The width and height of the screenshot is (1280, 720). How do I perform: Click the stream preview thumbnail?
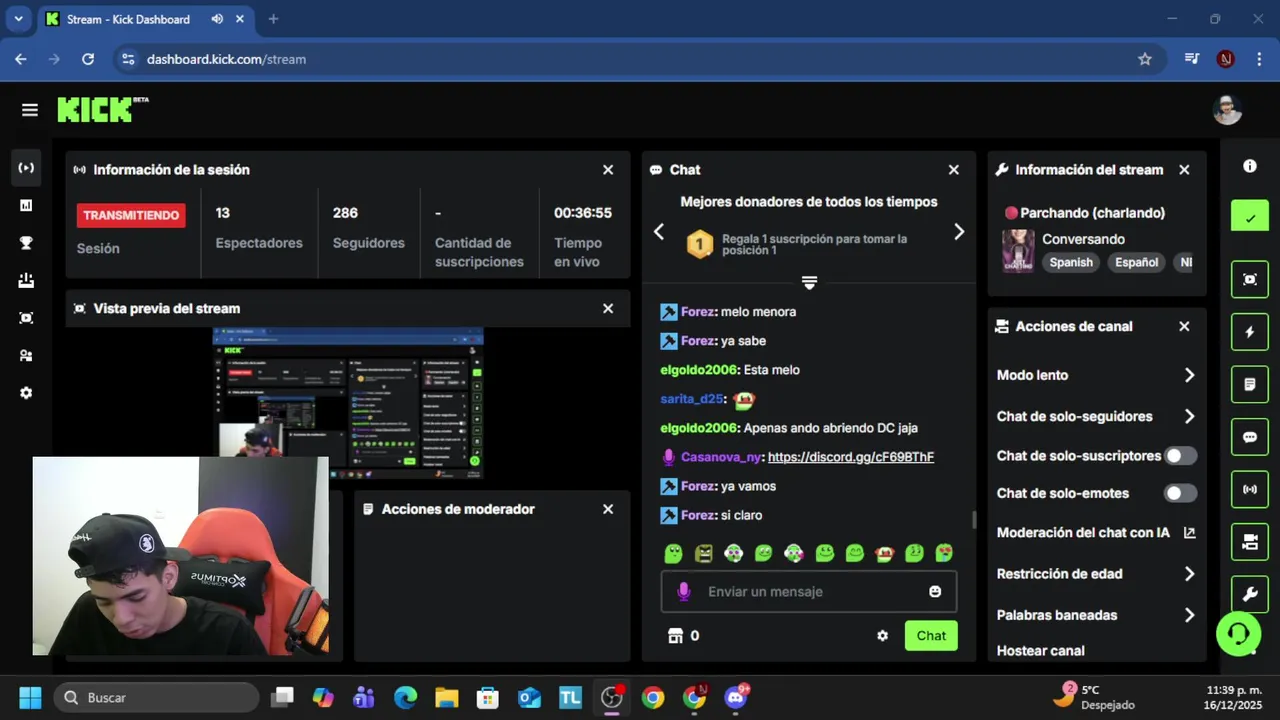click(x=348, y=404)
